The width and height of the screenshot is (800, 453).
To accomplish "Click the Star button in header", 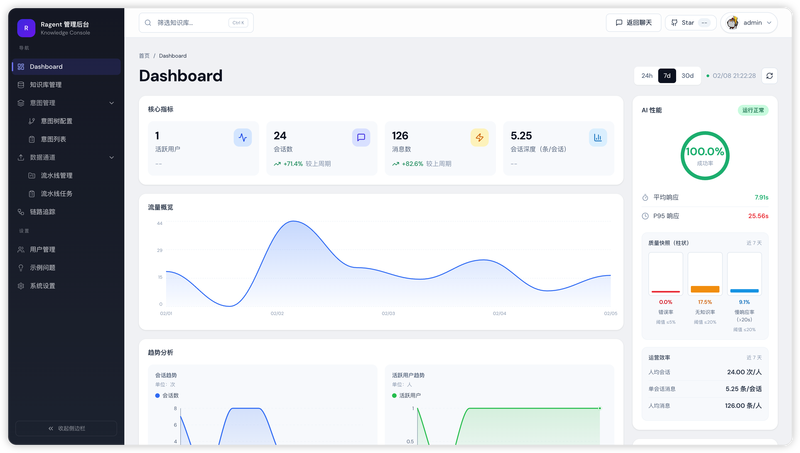I will 690,22.
